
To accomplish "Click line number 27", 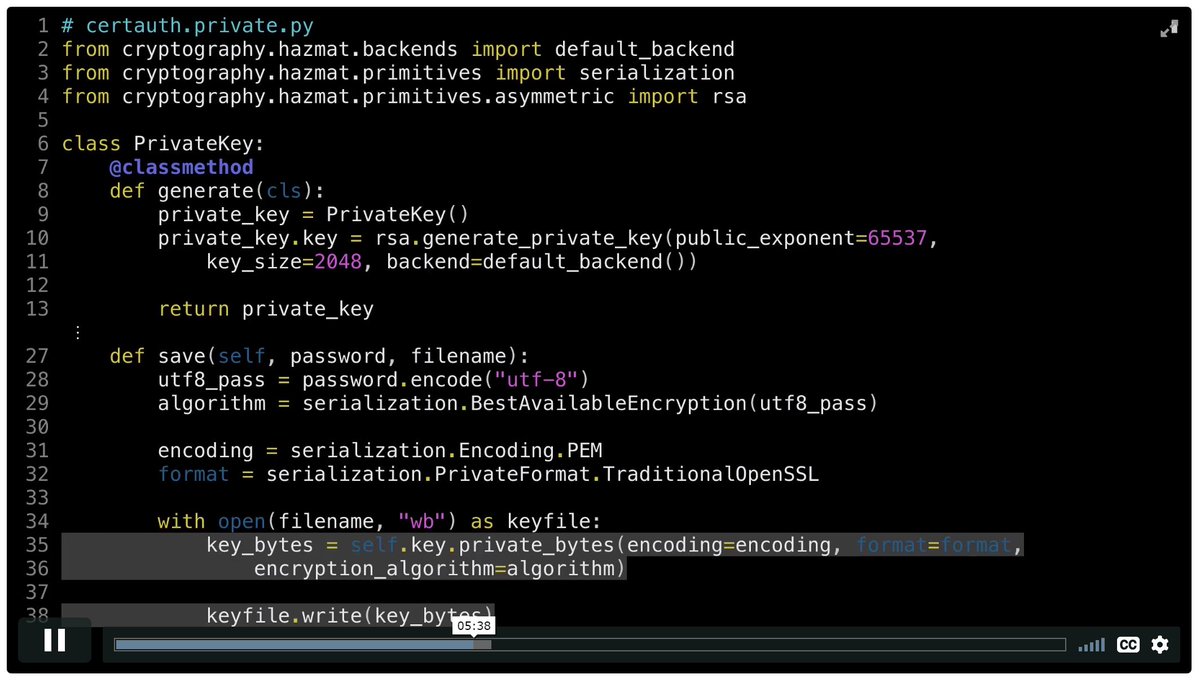I will click(37, 355).
